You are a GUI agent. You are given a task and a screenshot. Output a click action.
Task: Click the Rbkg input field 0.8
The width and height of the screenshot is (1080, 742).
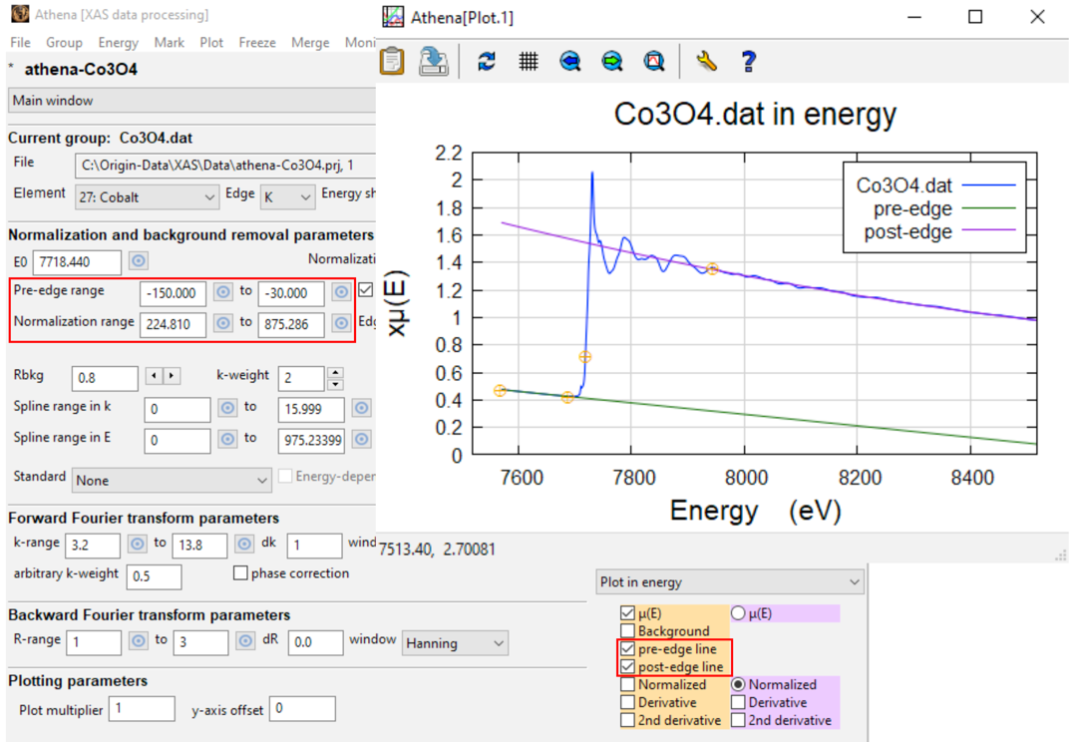[x=105, y=378]
